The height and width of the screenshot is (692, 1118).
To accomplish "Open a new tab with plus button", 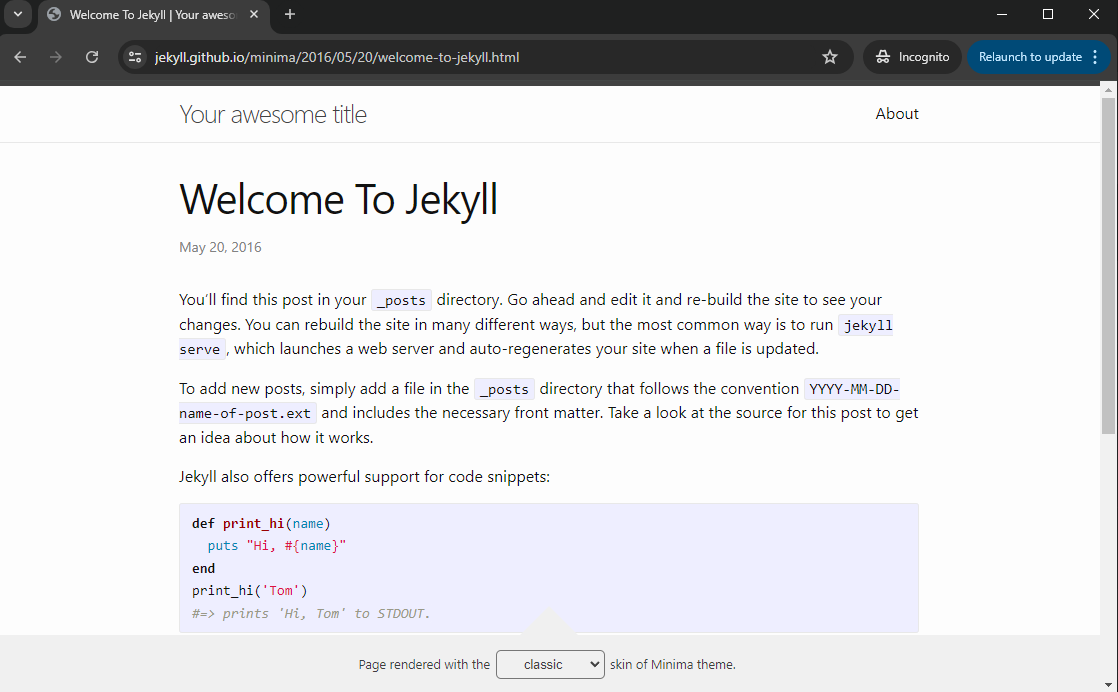I will 290,14.
